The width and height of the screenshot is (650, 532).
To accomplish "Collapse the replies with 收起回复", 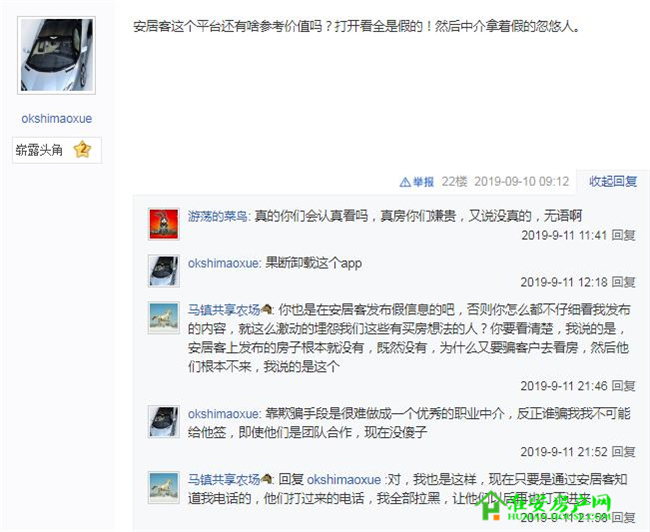I will click(x=613, y=181).
